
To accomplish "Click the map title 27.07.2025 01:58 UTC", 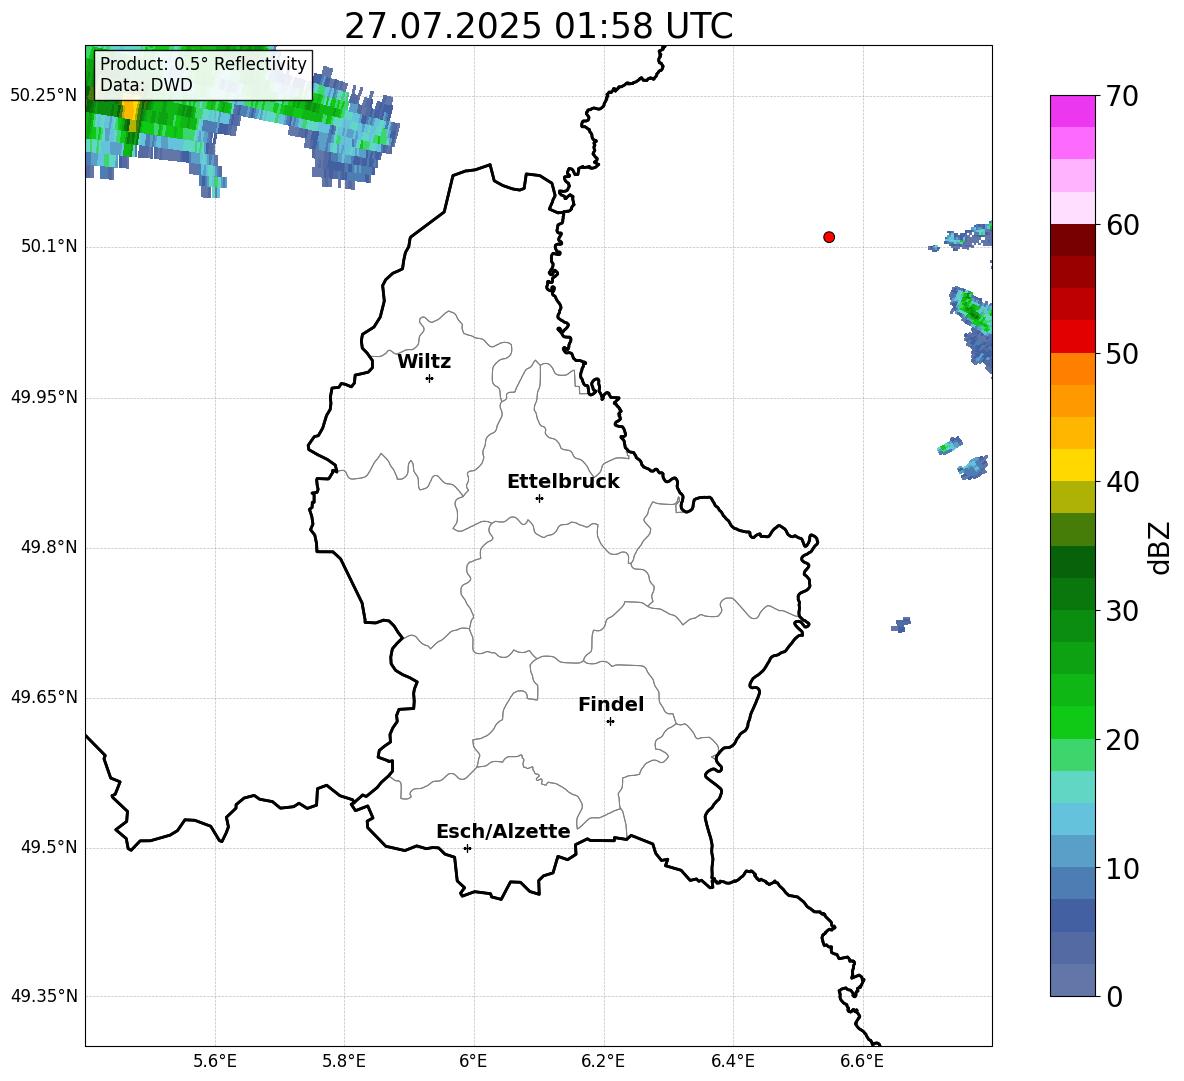I will click(x=538, y=26).
